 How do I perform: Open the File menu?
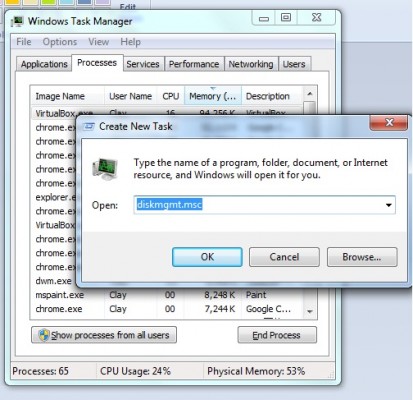[24, 42]
